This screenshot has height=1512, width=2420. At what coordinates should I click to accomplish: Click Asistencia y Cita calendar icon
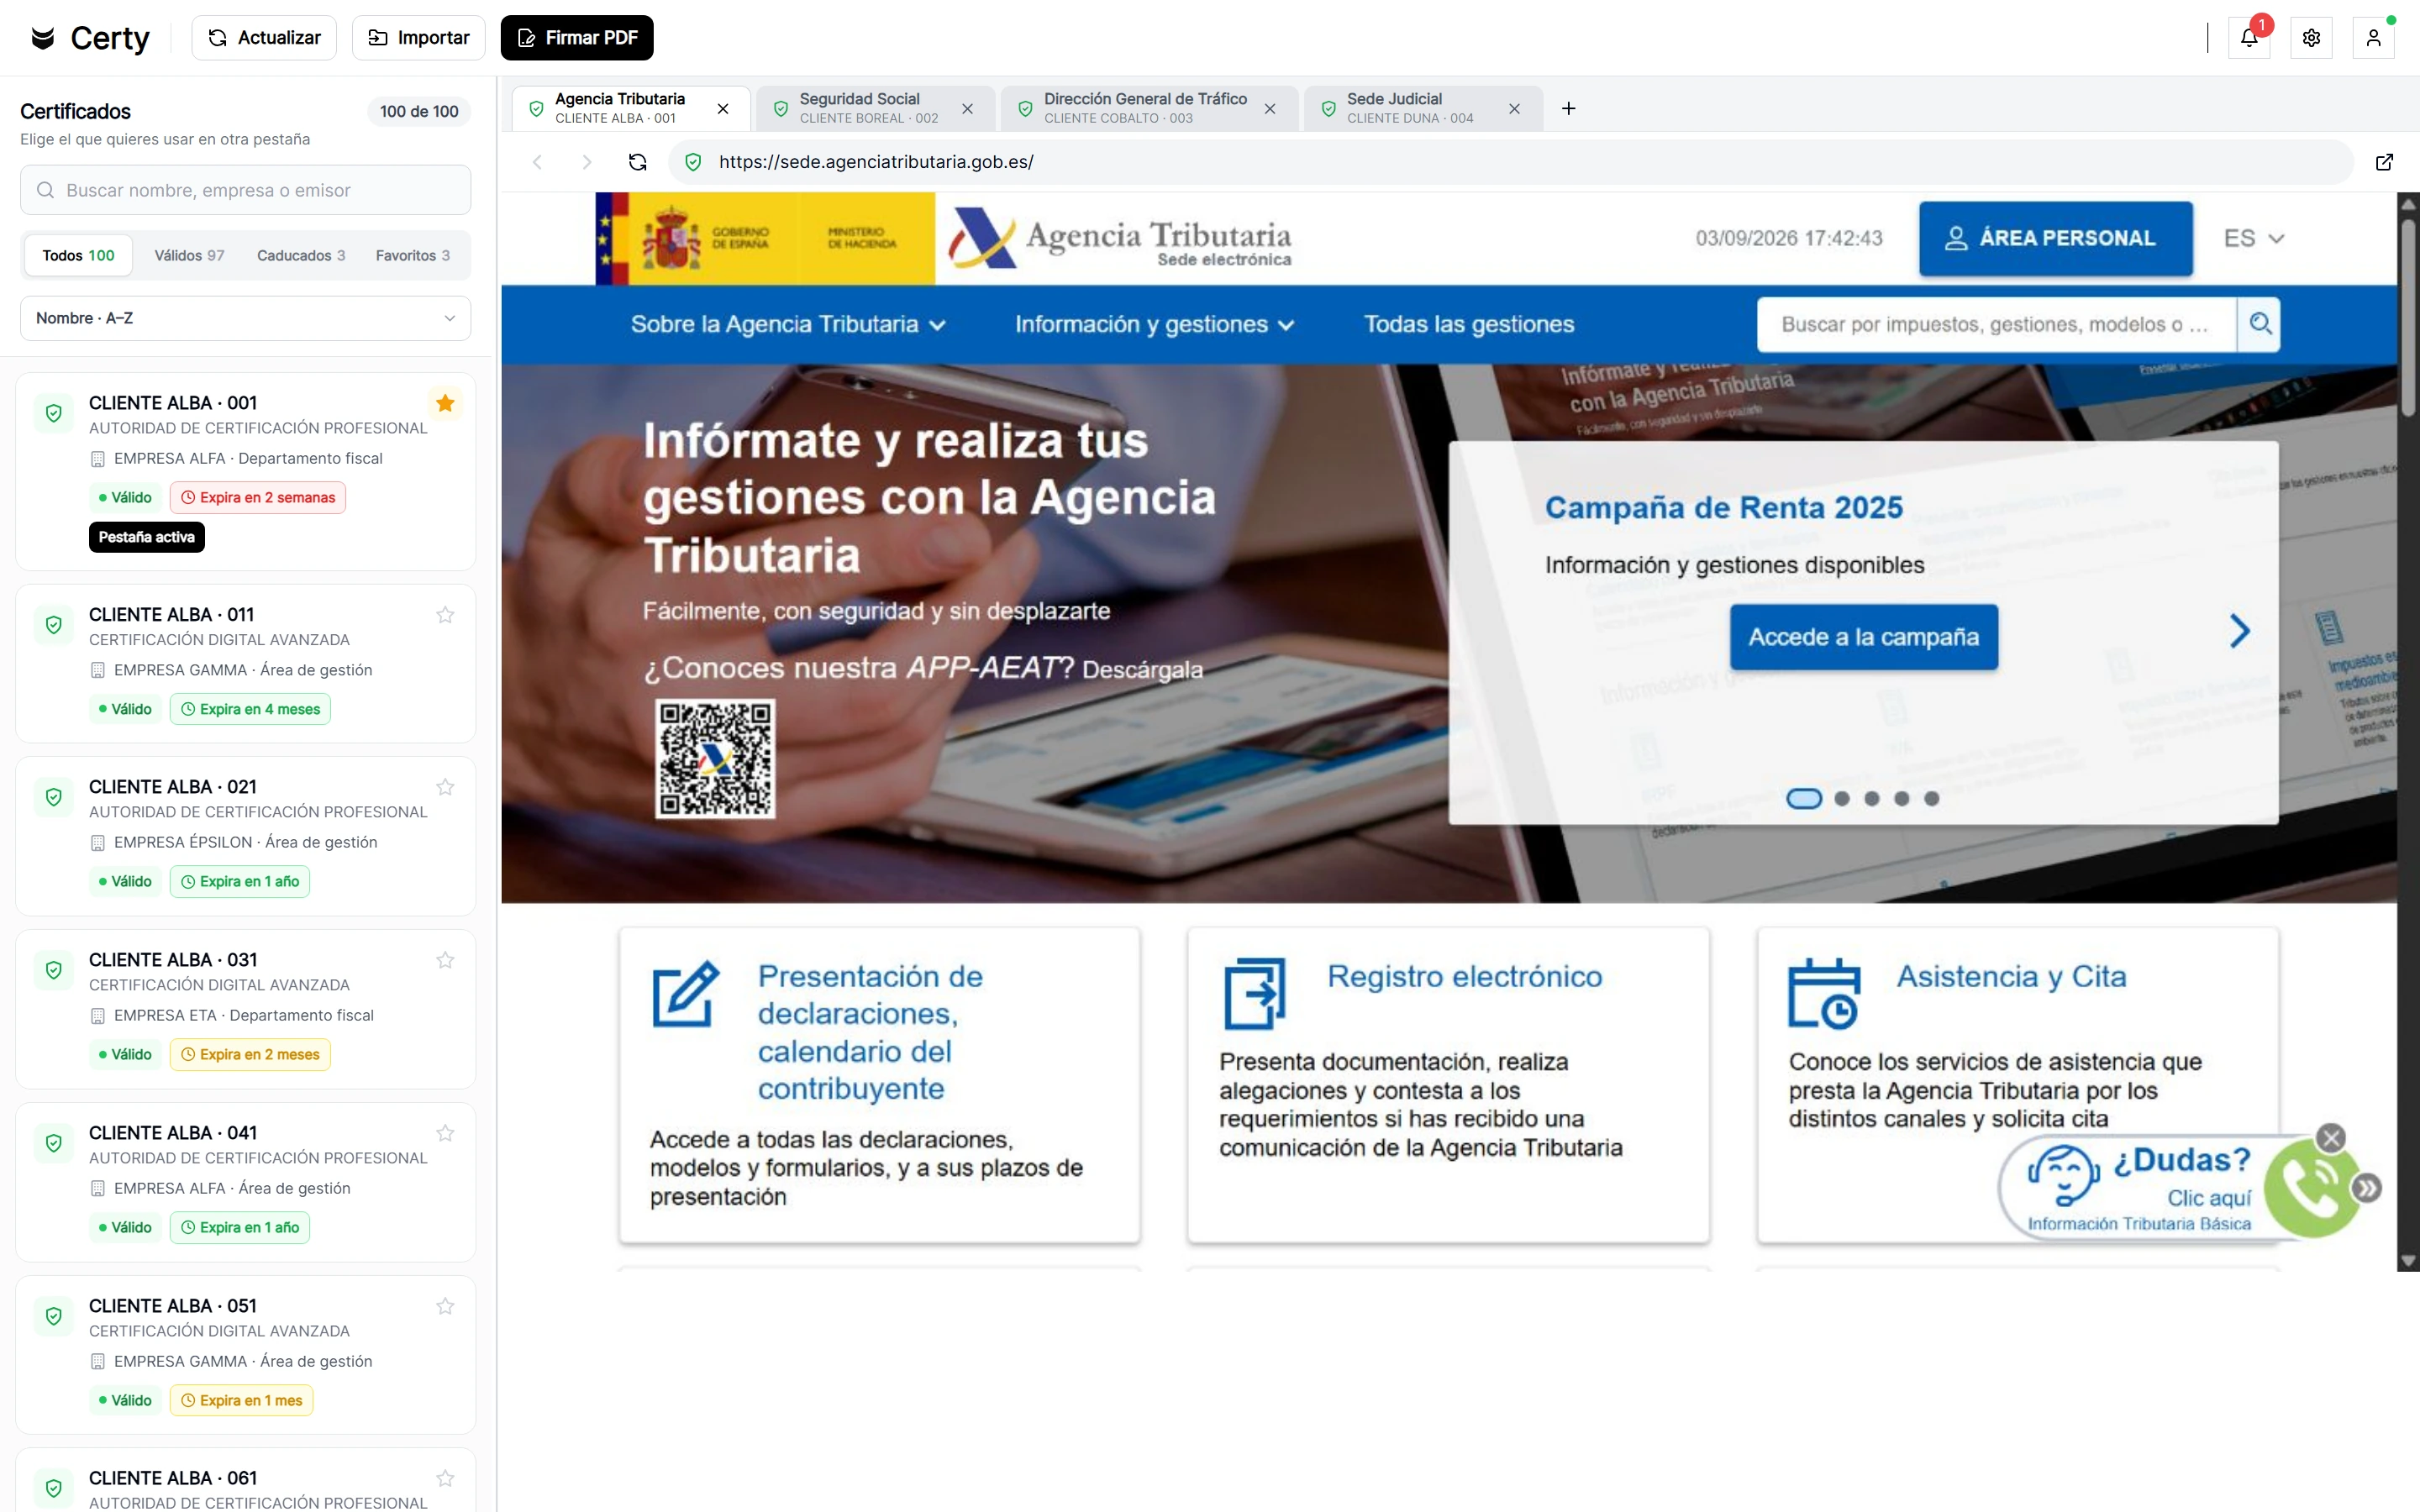(x=1824, y=994)
